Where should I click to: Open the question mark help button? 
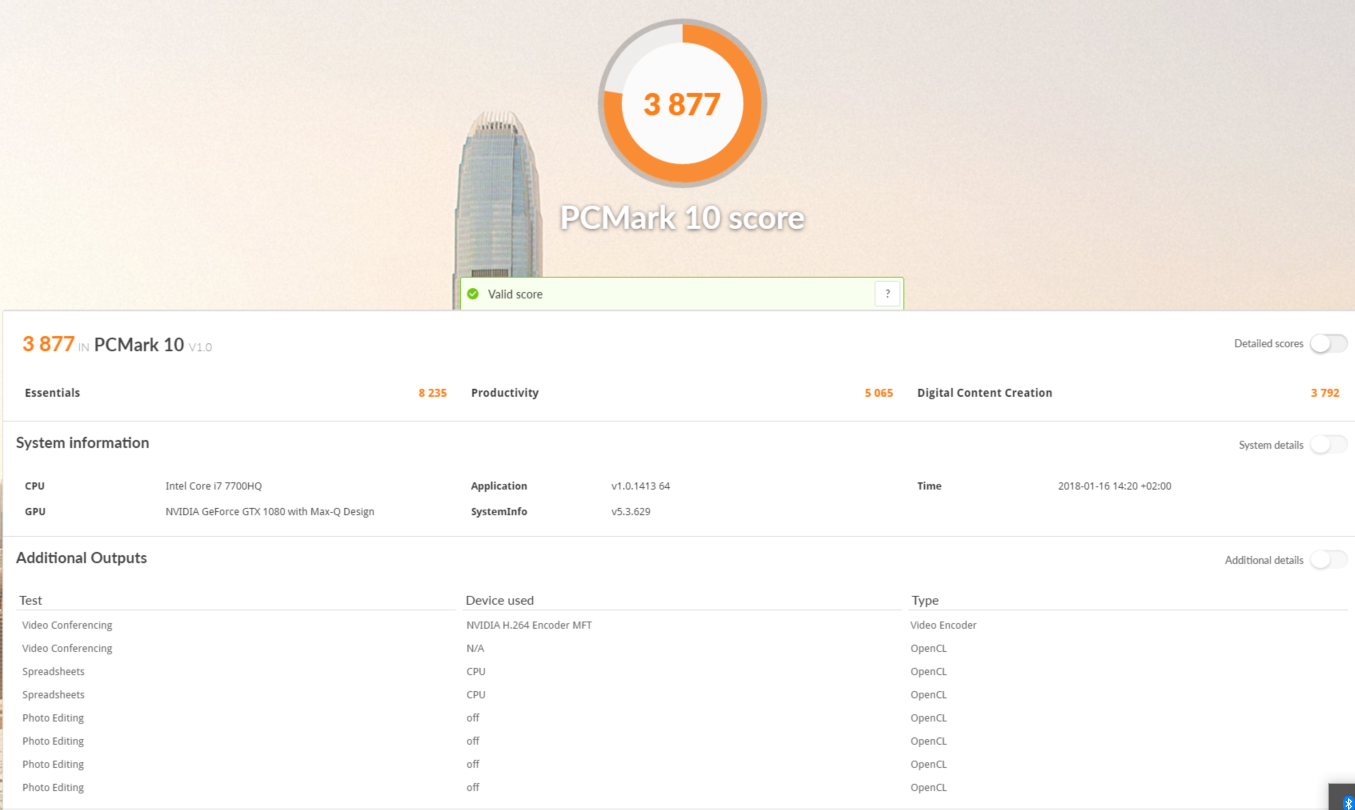(x=887, y=294)
